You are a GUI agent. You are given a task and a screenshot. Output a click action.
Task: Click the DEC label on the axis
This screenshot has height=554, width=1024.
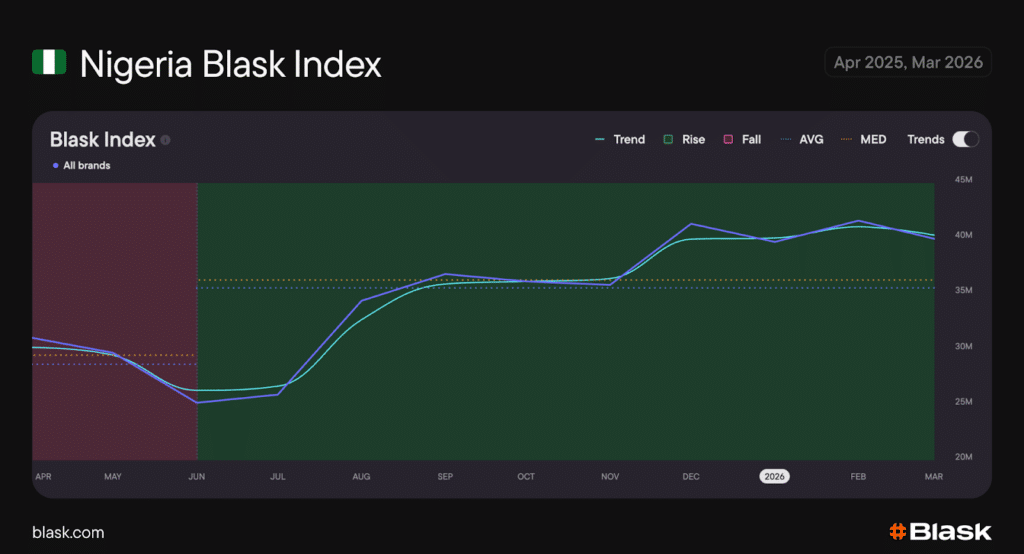tap(691, 476)
